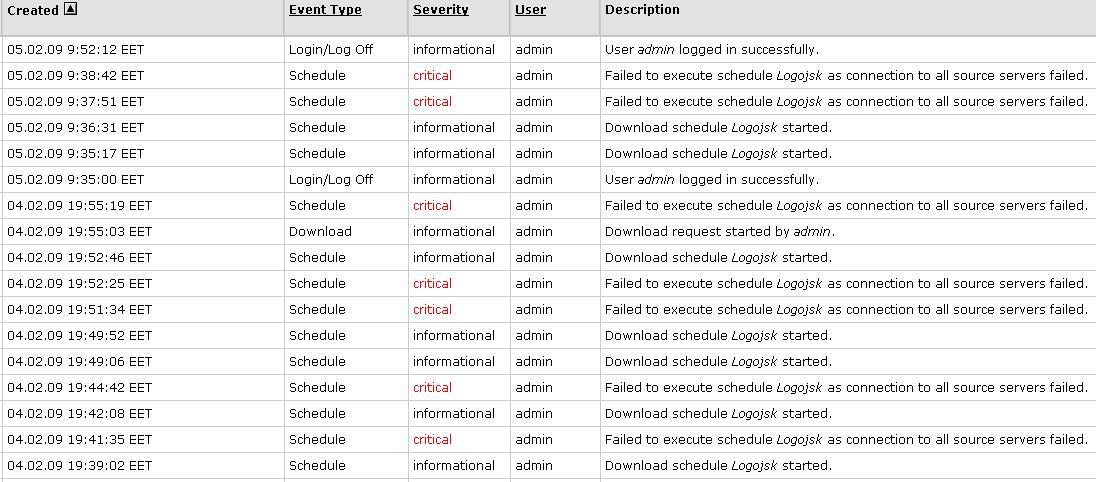1096x482 pixels.
Task: Select the 9:36:31 download schedule started row
Action: [x=718, y=127]
